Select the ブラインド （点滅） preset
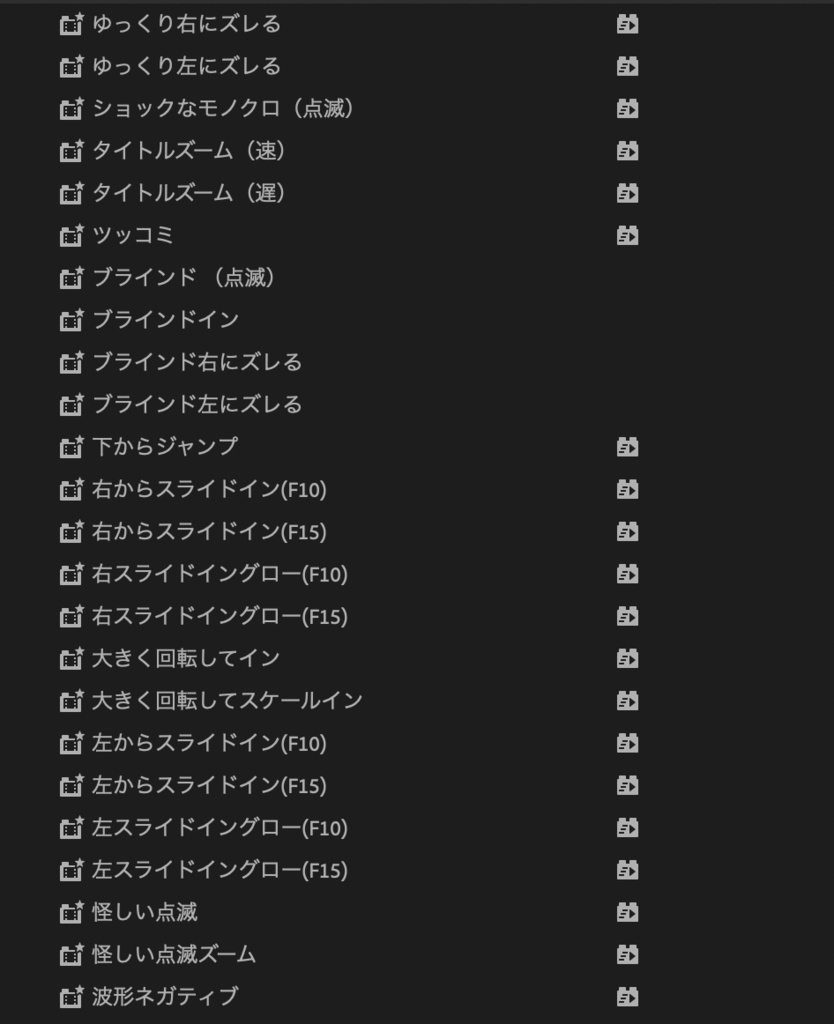The height and width of the screenshot is (1024, 834). pyautogui.click(x=184, y=278)
